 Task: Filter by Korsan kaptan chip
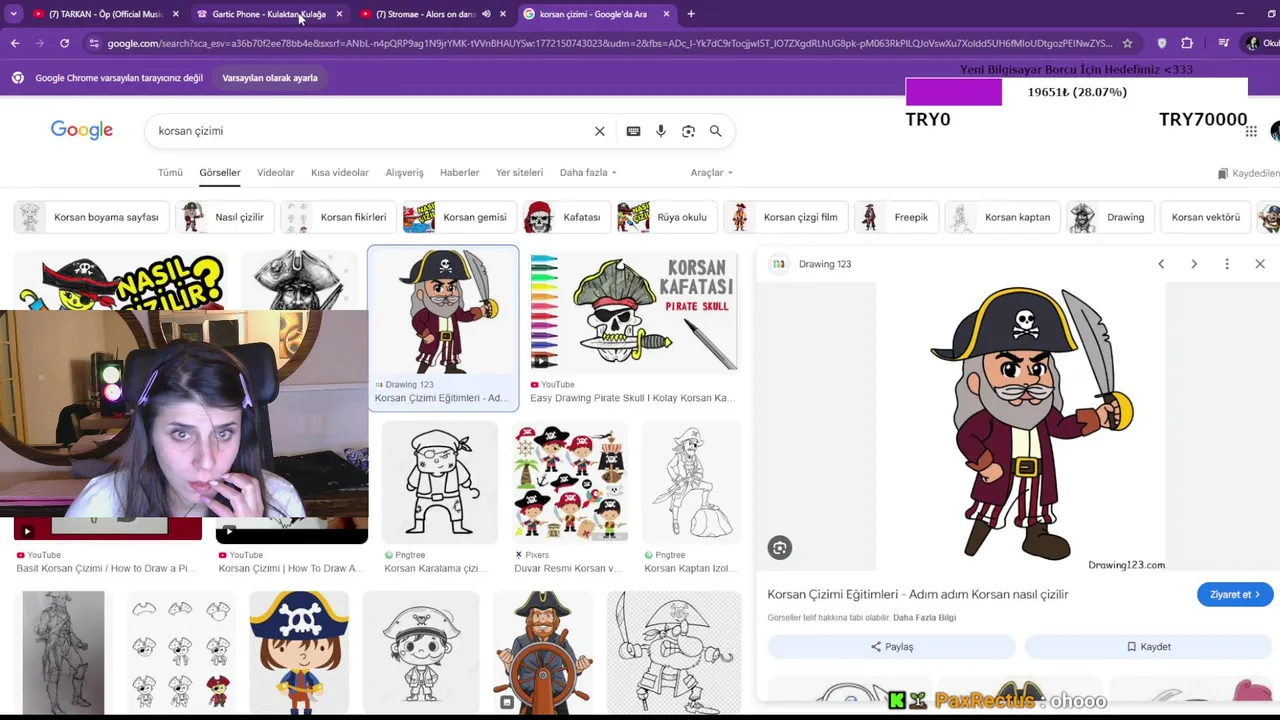click(x=1002, y=217)
